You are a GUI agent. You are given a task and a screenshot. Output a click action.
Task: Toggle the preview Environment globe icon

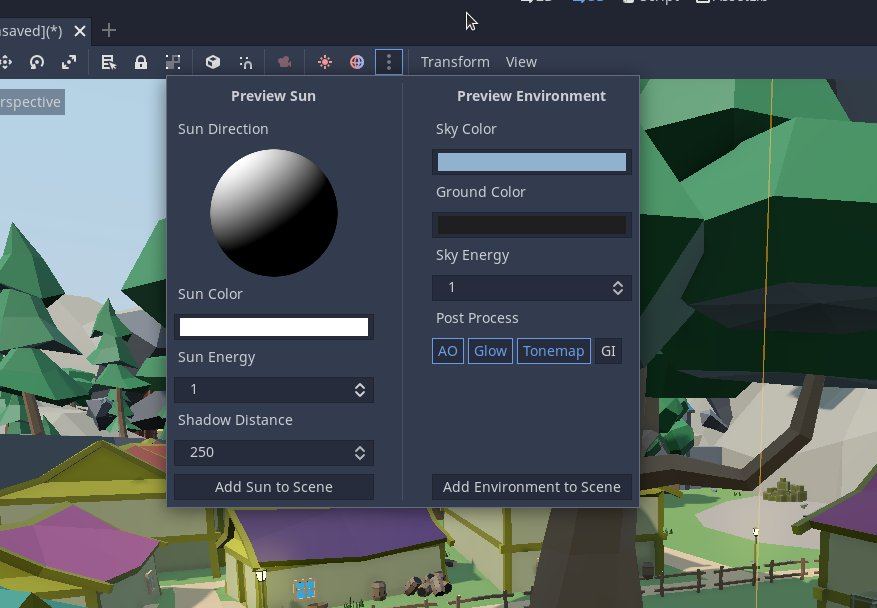tap(357, 62)
